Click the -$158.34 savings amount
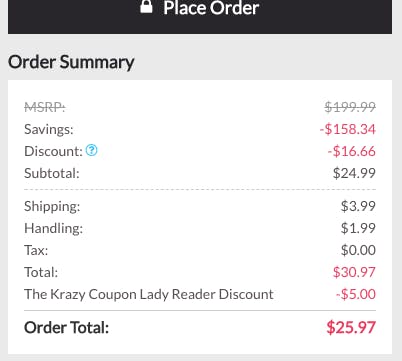402x361 pixels. pos(348,129)
